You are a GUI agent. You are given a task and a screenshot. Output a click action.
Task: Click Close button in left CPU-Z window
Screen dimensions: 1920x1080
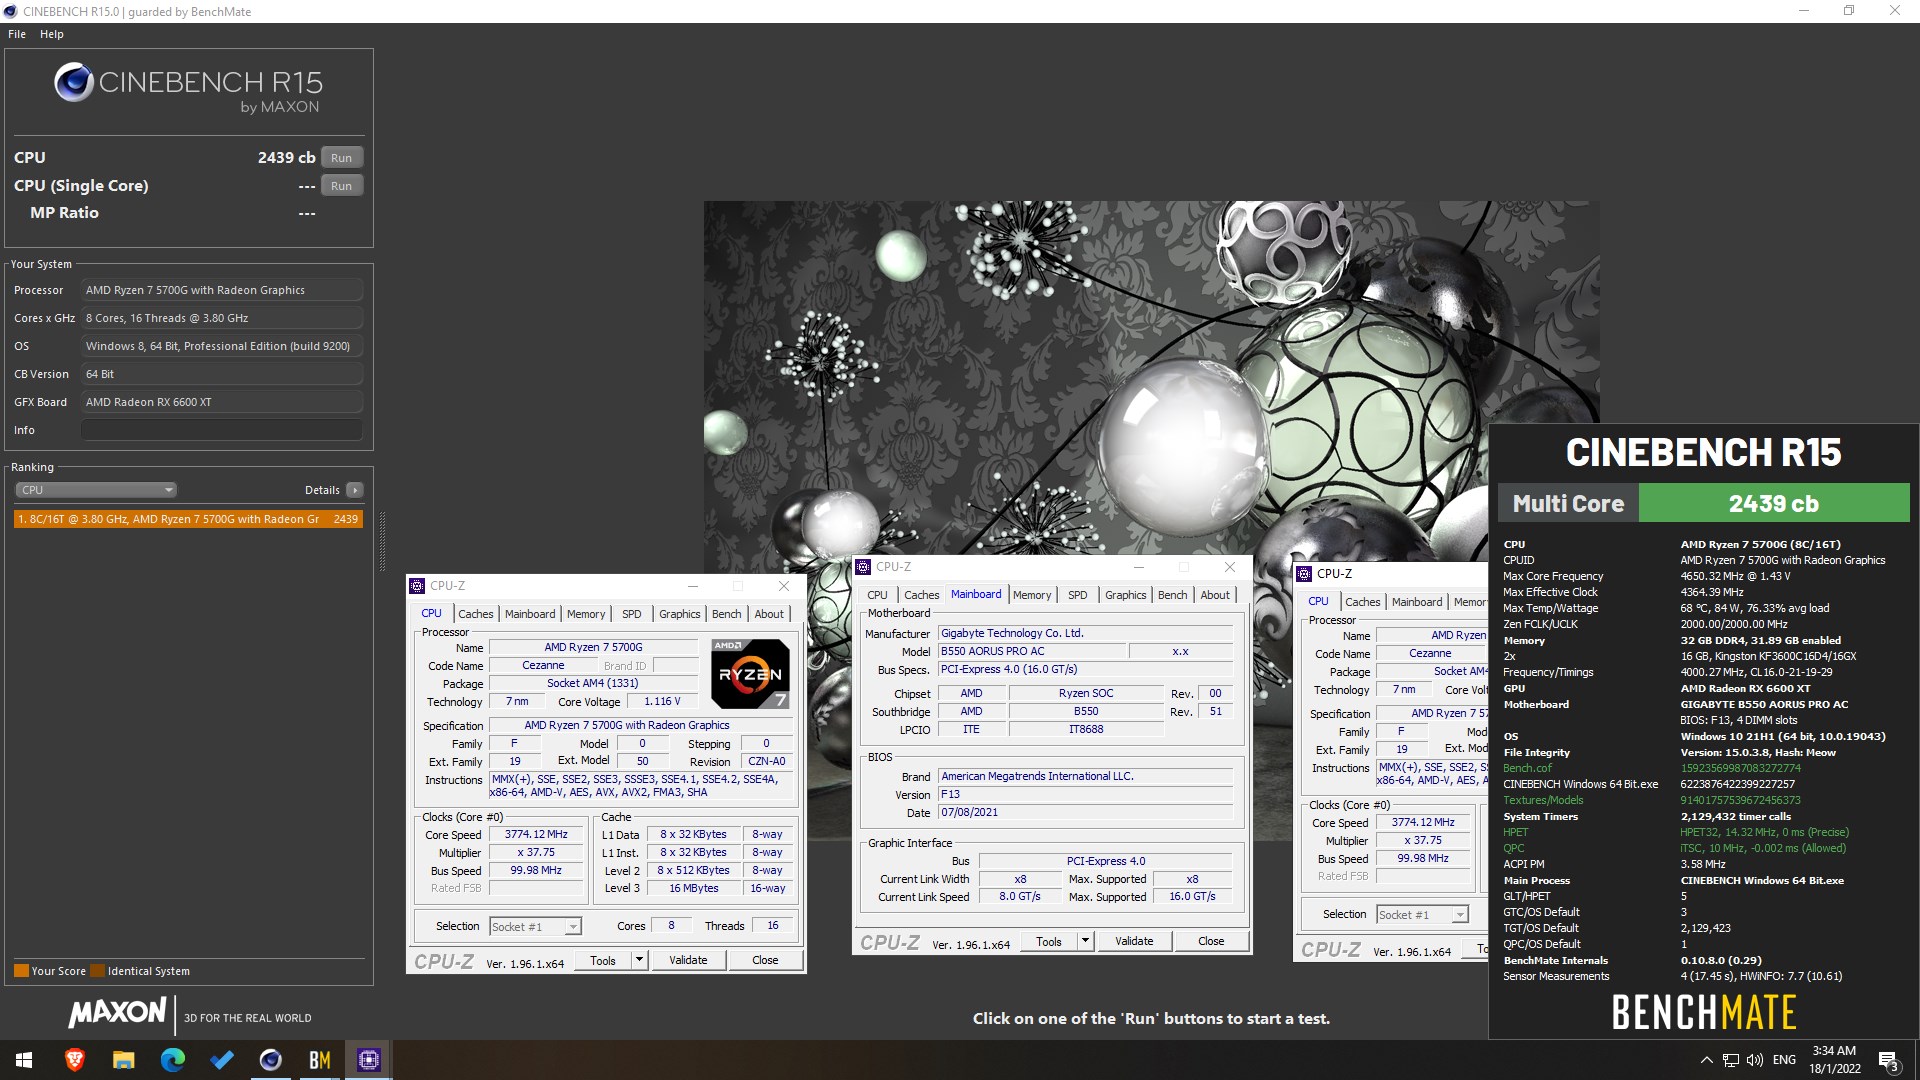[x=765, y=961]
